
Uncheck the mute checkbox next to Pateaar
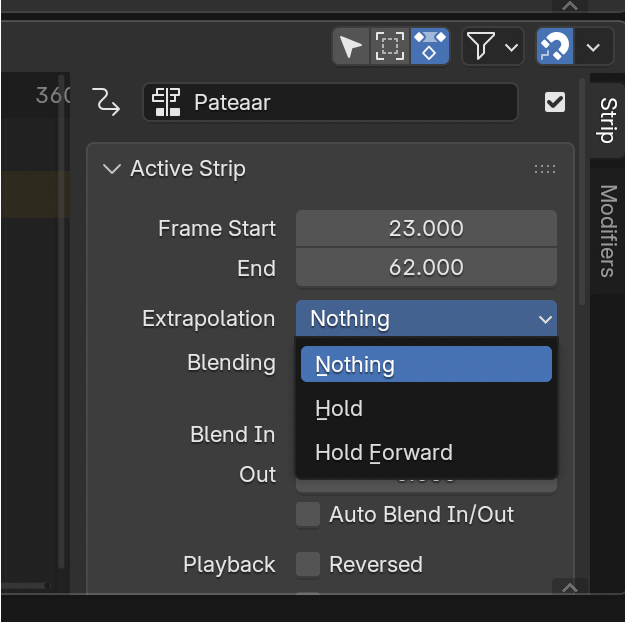555,102
